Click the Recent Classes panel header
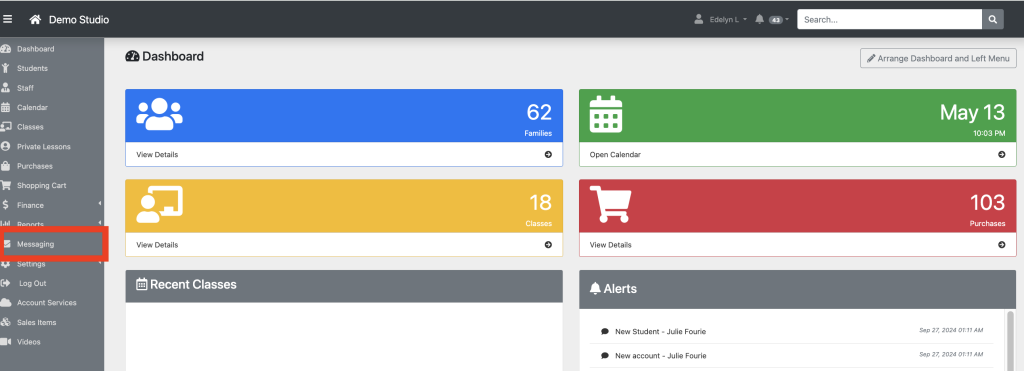The height and width of the screenshot is (371, 1024). click(x=344, y=286)
